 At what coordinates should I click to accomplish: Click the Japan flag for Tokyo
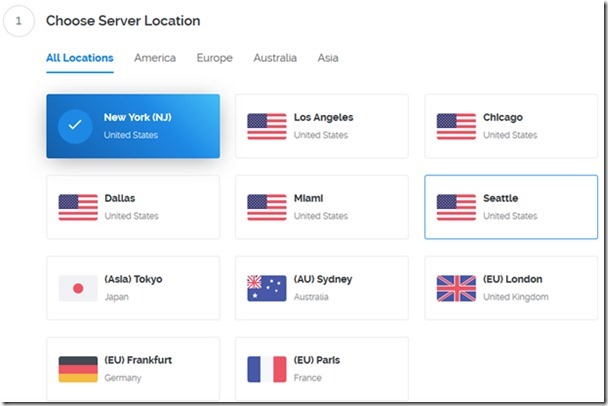pyautogui.click(x=77, y=288)
